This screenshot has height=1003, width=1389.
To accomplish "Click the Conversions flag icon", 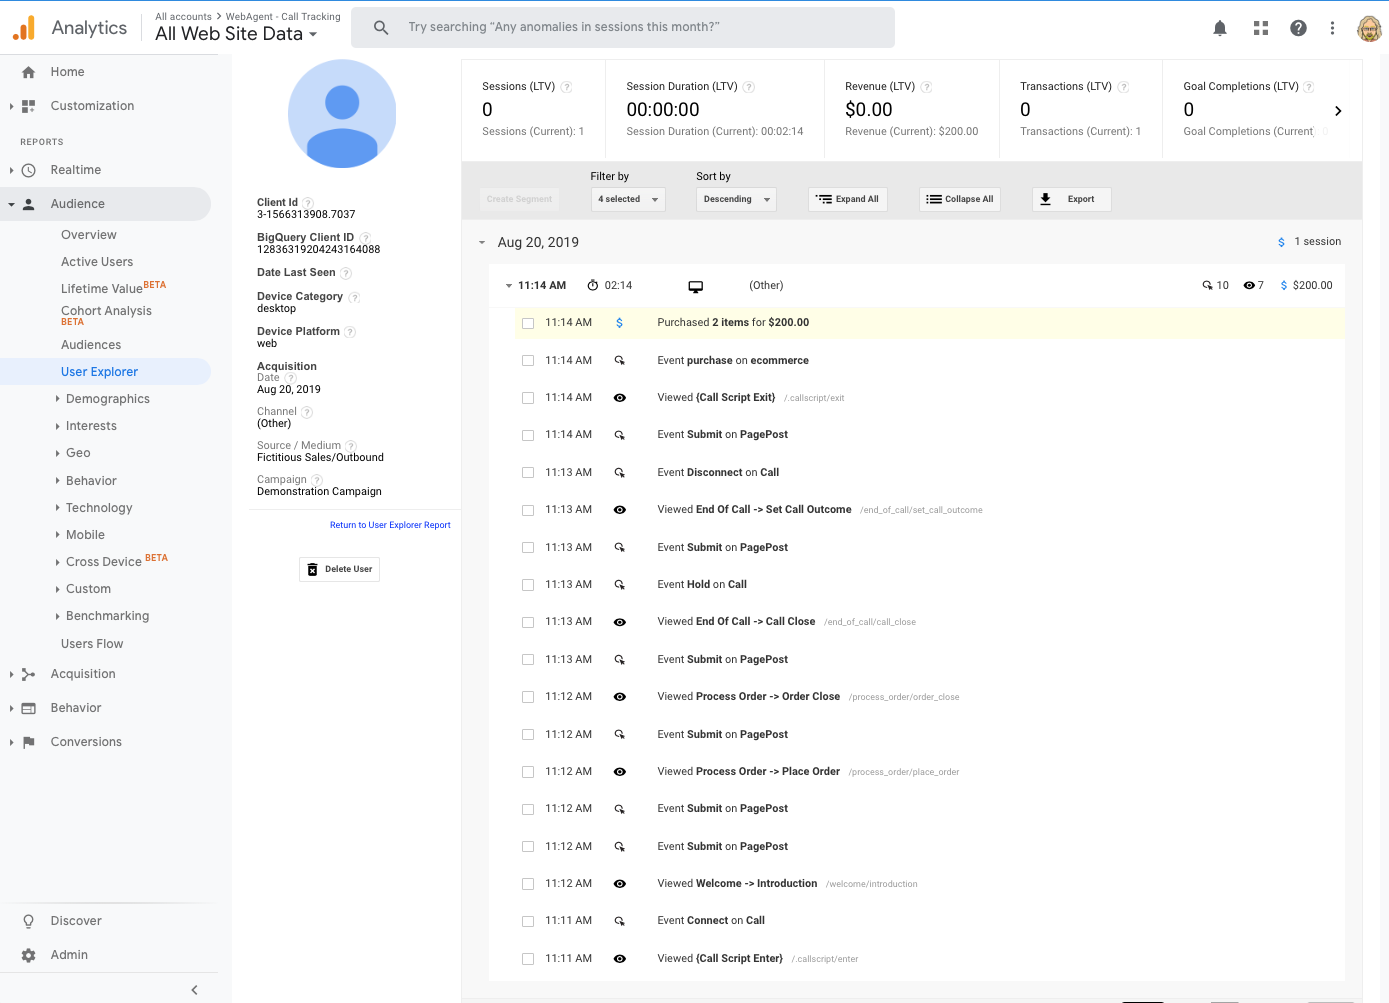I will 29,742.
